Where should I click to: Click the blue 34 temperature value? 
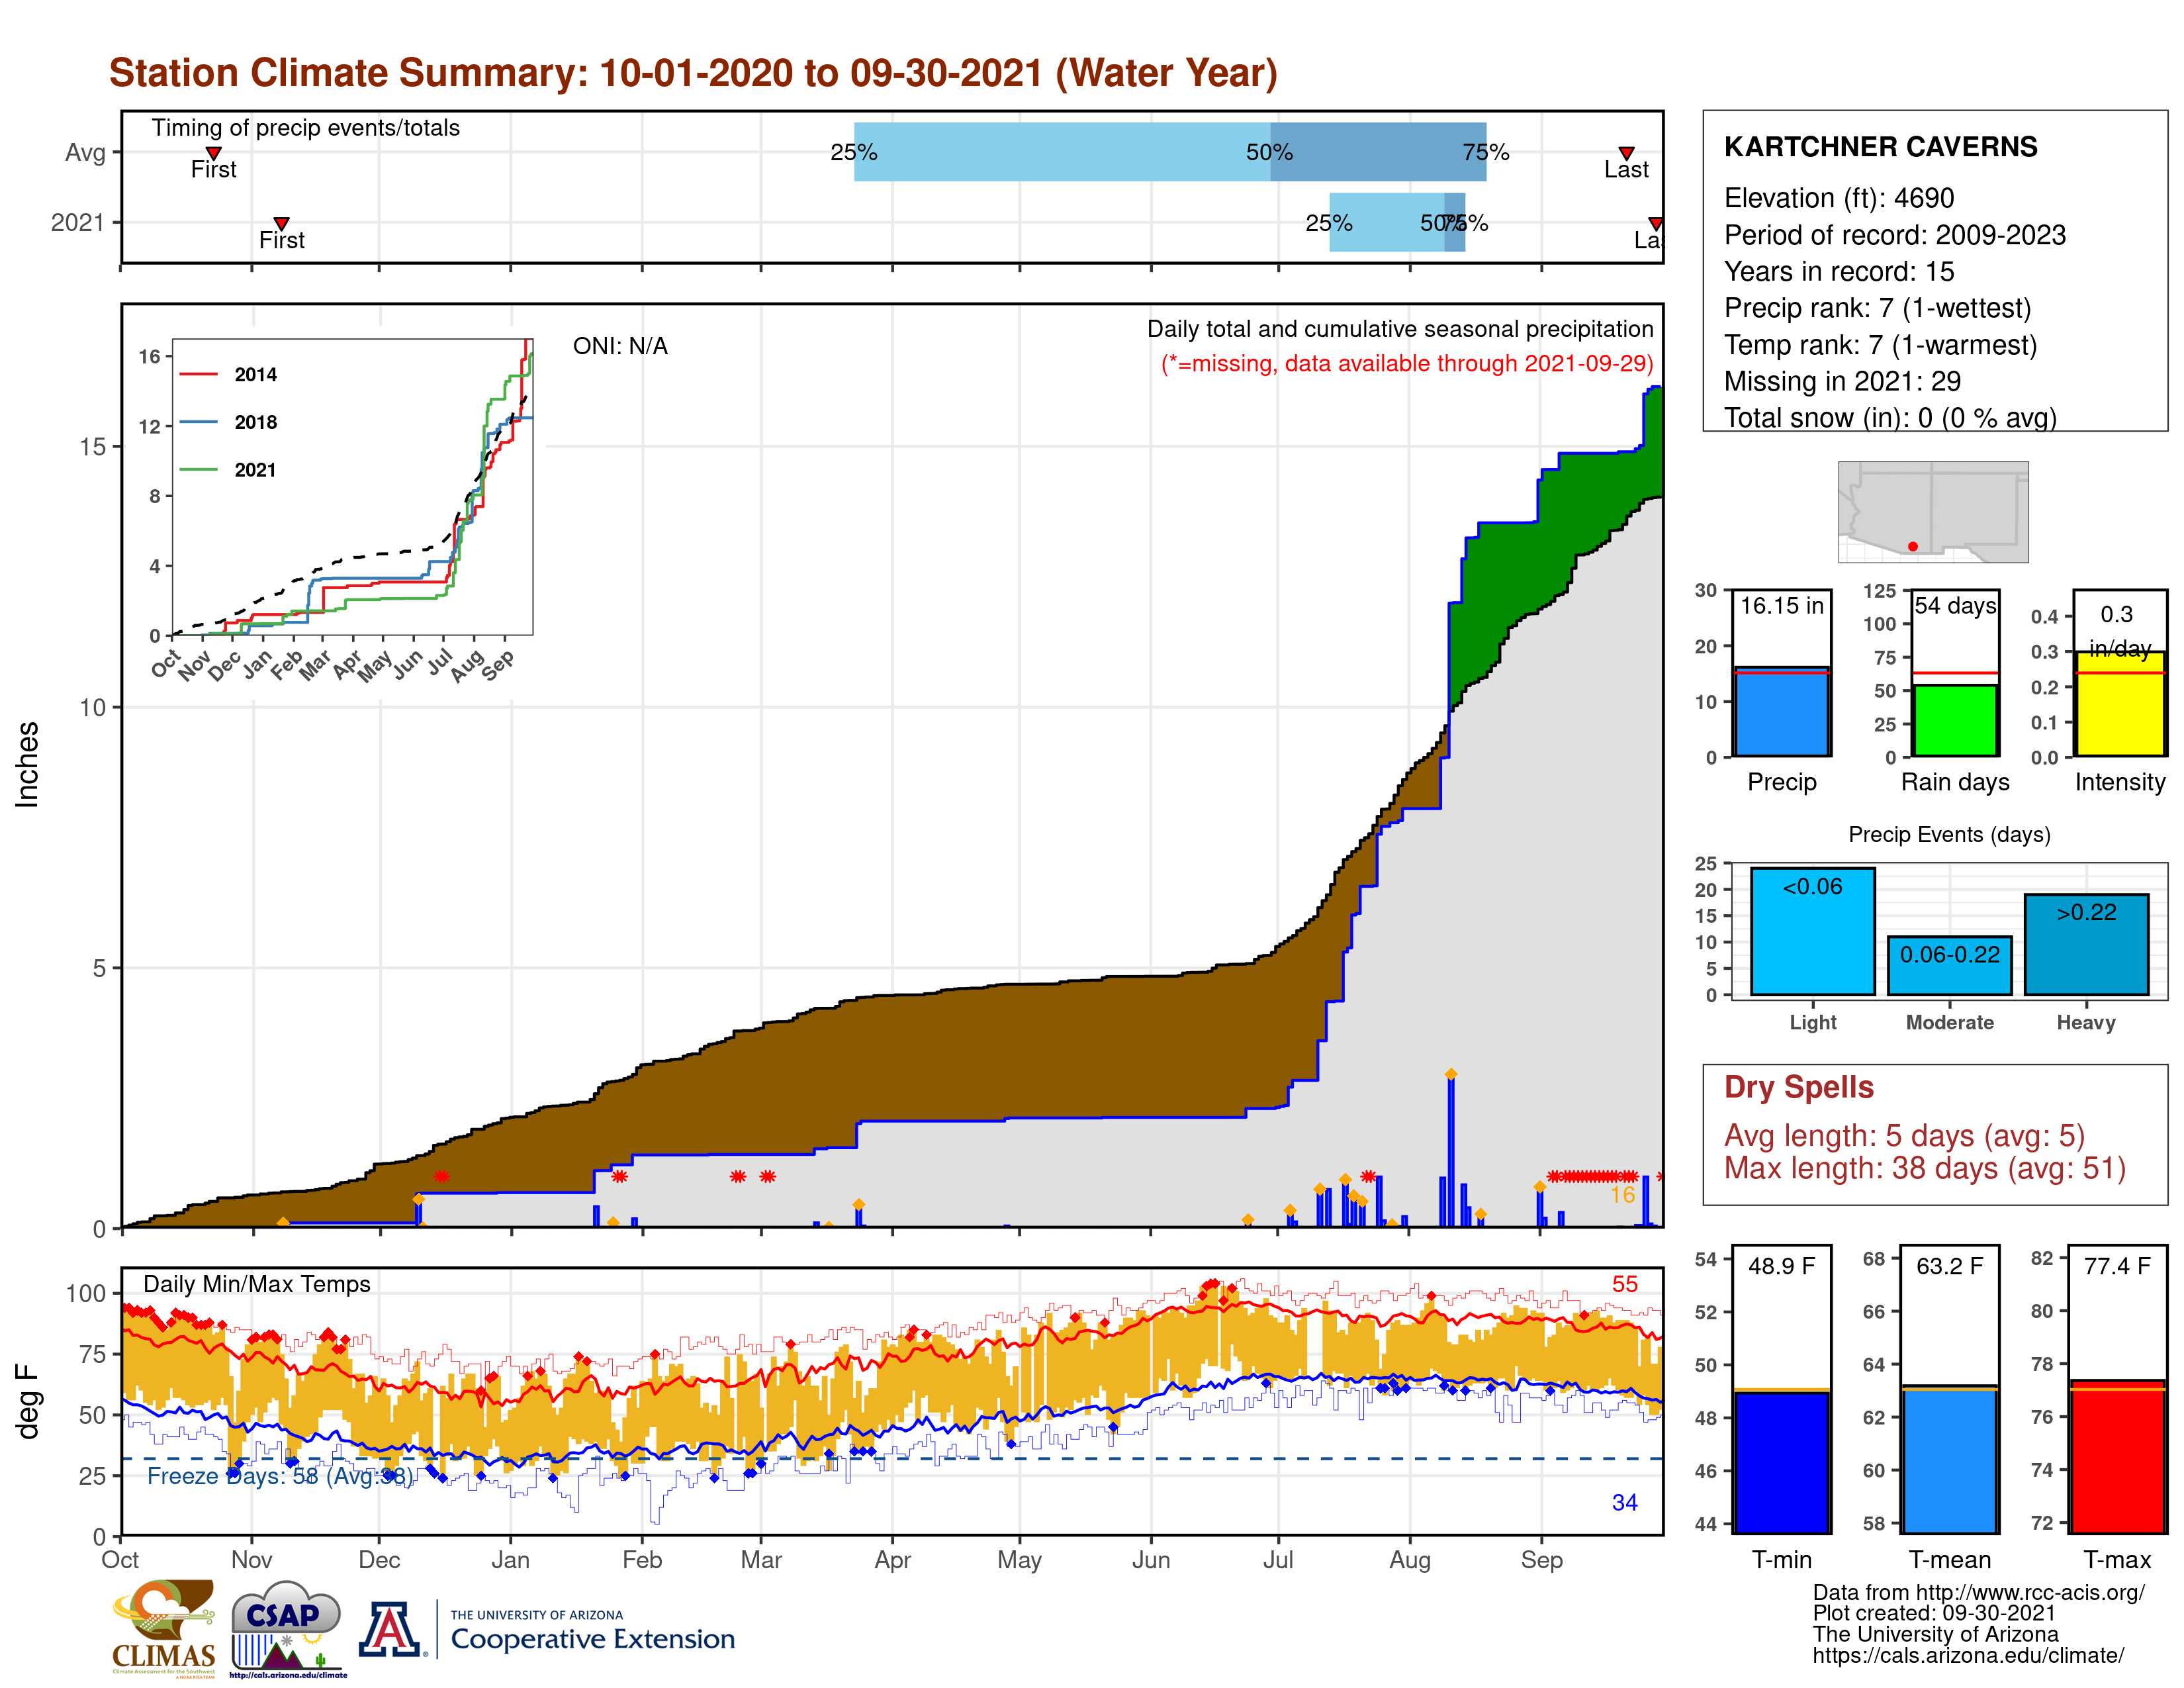click(1624, 1502)
